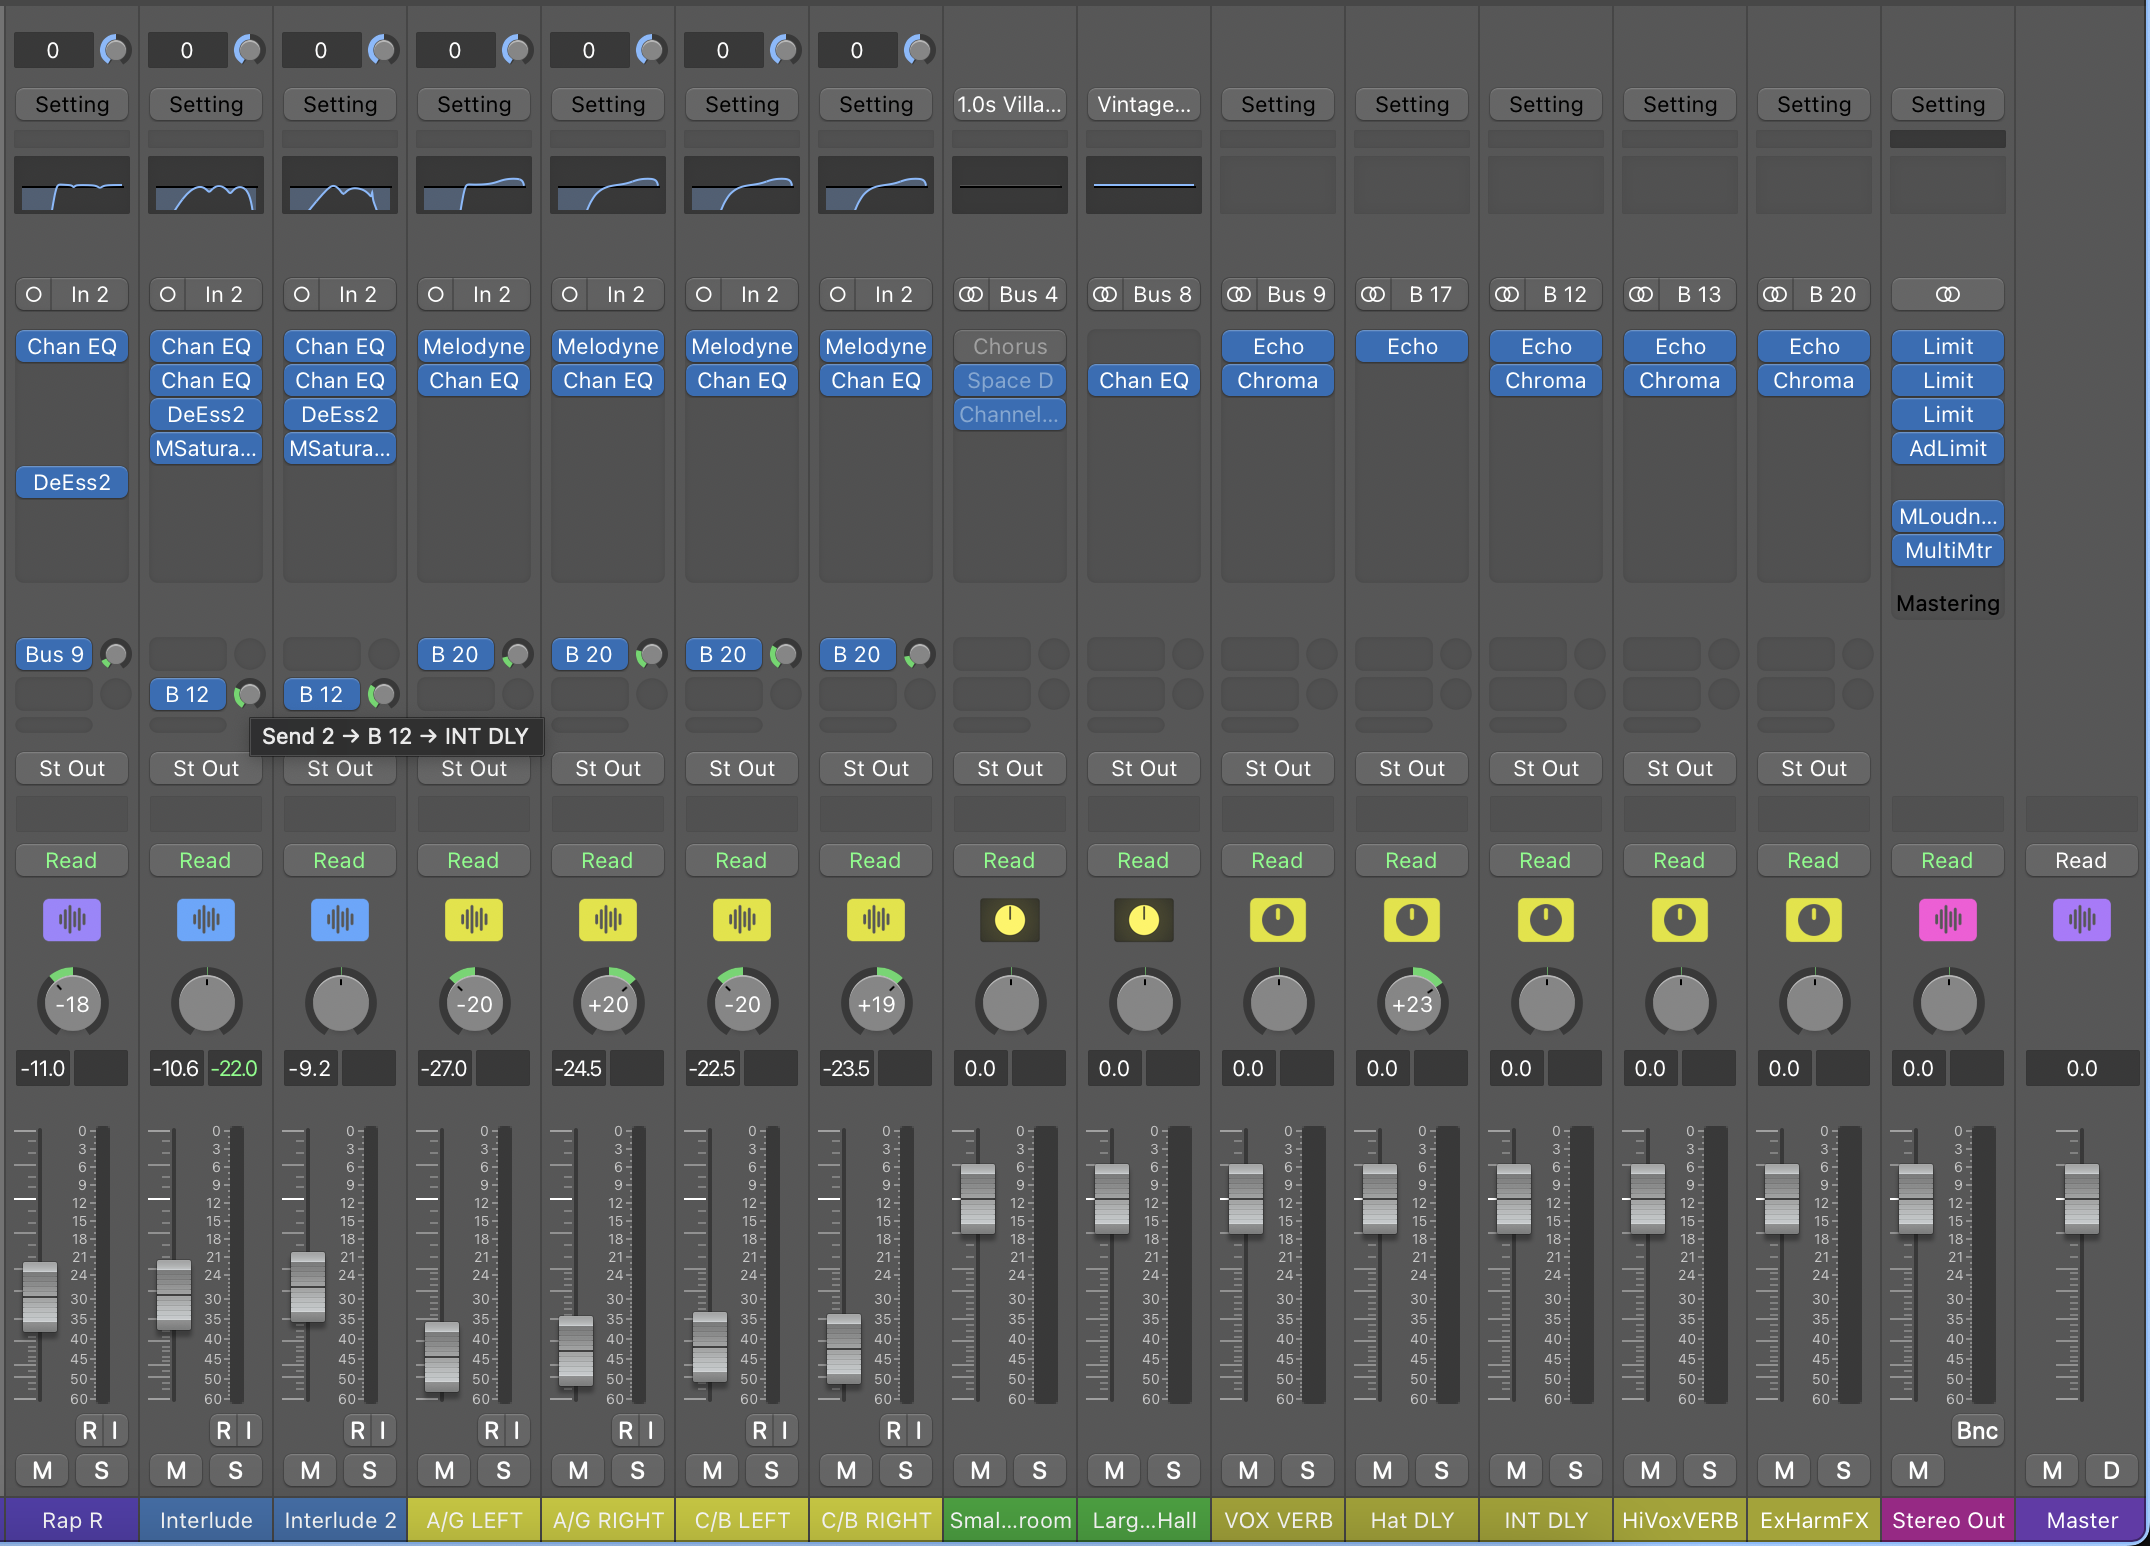Open the MLoudn... plugin on Stereo Out
The width and height of the screenshot is (2150, 1546).
[x=1948, y=516]
